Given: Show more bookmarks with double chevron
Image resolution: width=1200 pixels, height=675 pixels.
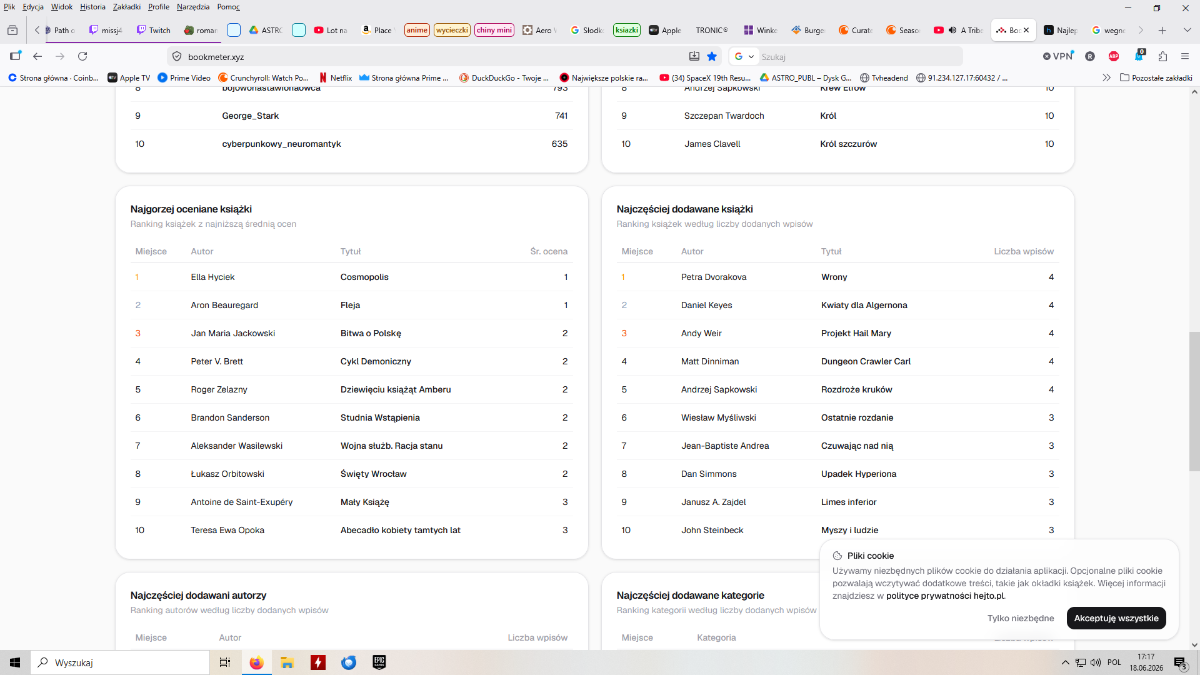Looking at the screenshot, I should [x=1106, y=77].
